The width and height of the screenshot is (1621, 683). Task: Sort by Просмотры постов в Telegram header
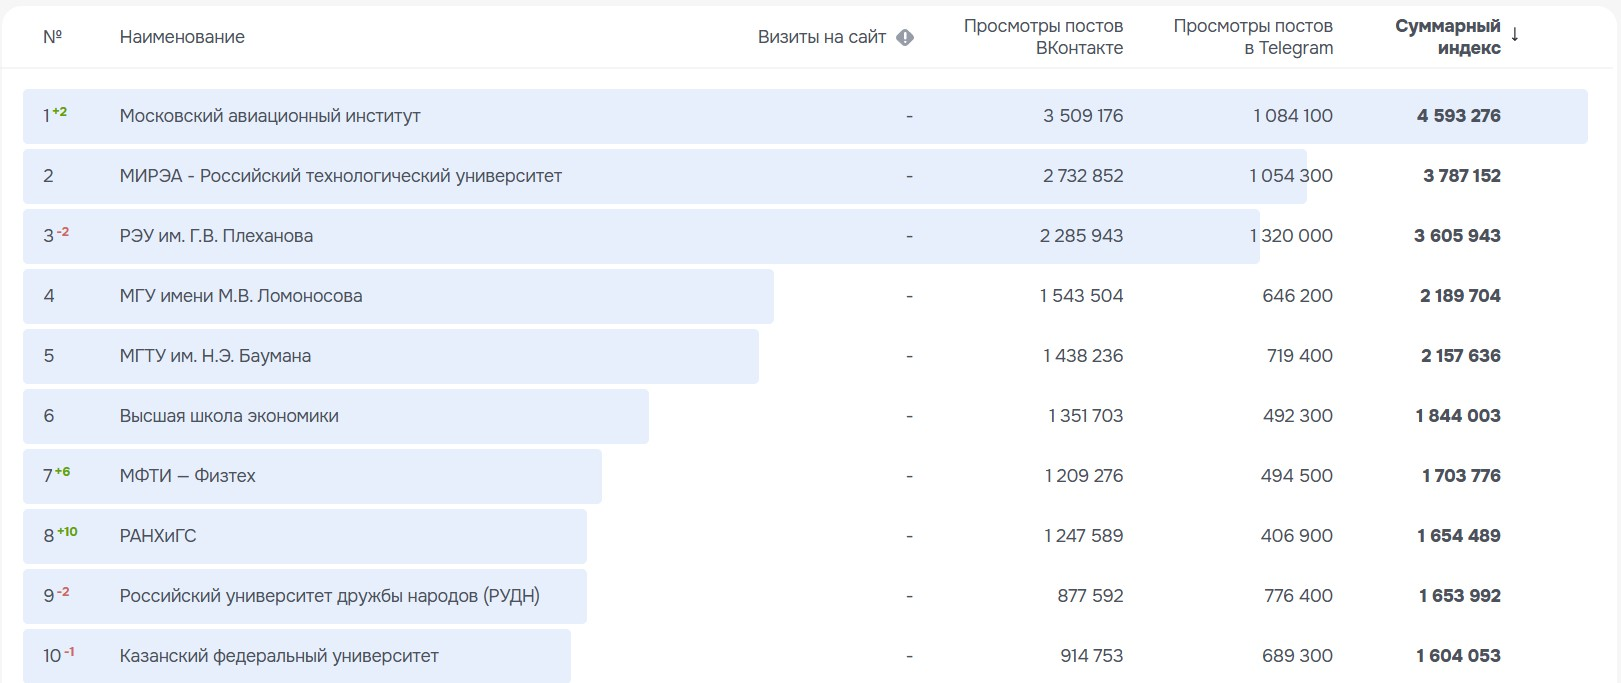pyautogui.click(x=1252, y=37)
